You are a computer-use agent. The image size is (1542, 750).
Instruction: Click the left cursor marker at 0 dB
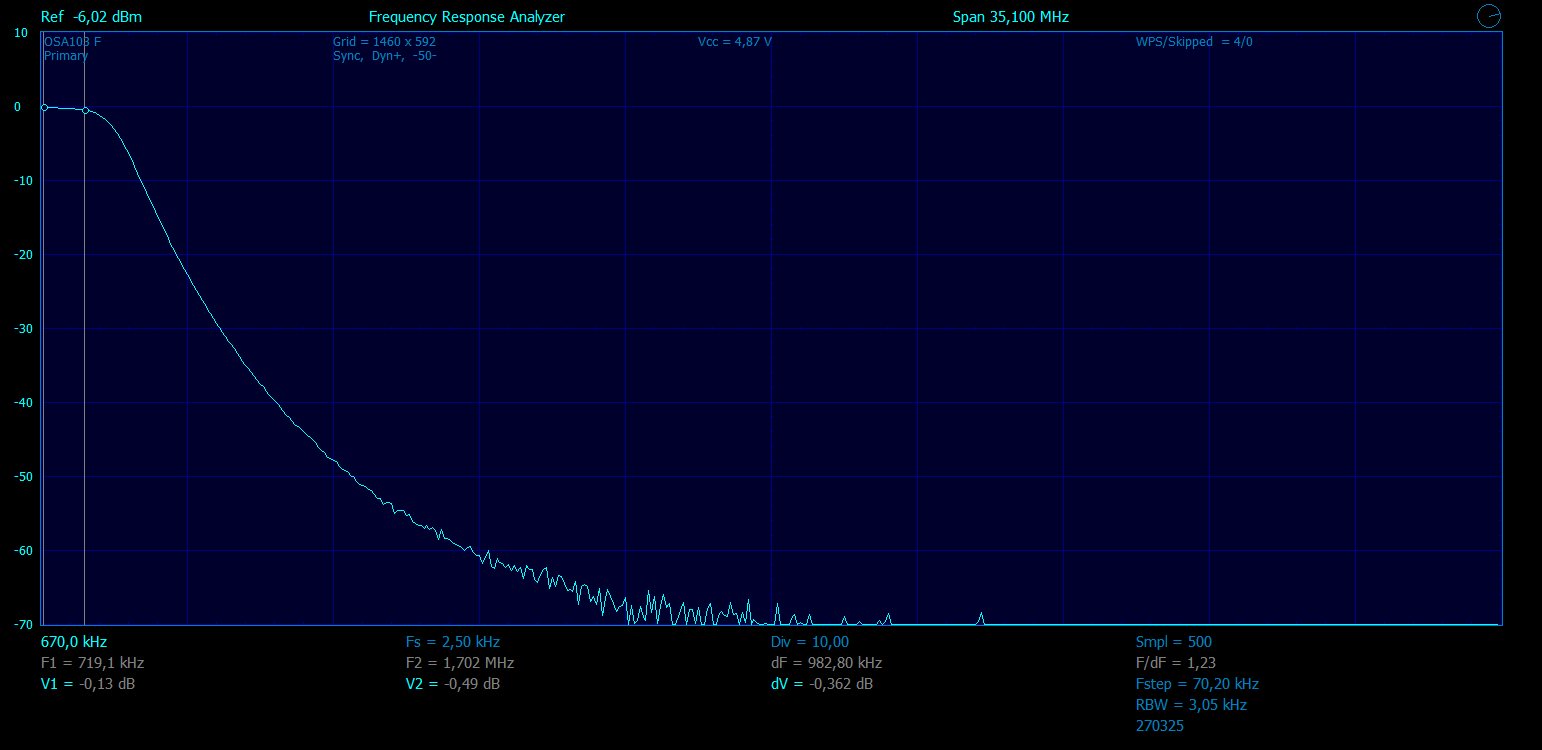tap(44, 107)
